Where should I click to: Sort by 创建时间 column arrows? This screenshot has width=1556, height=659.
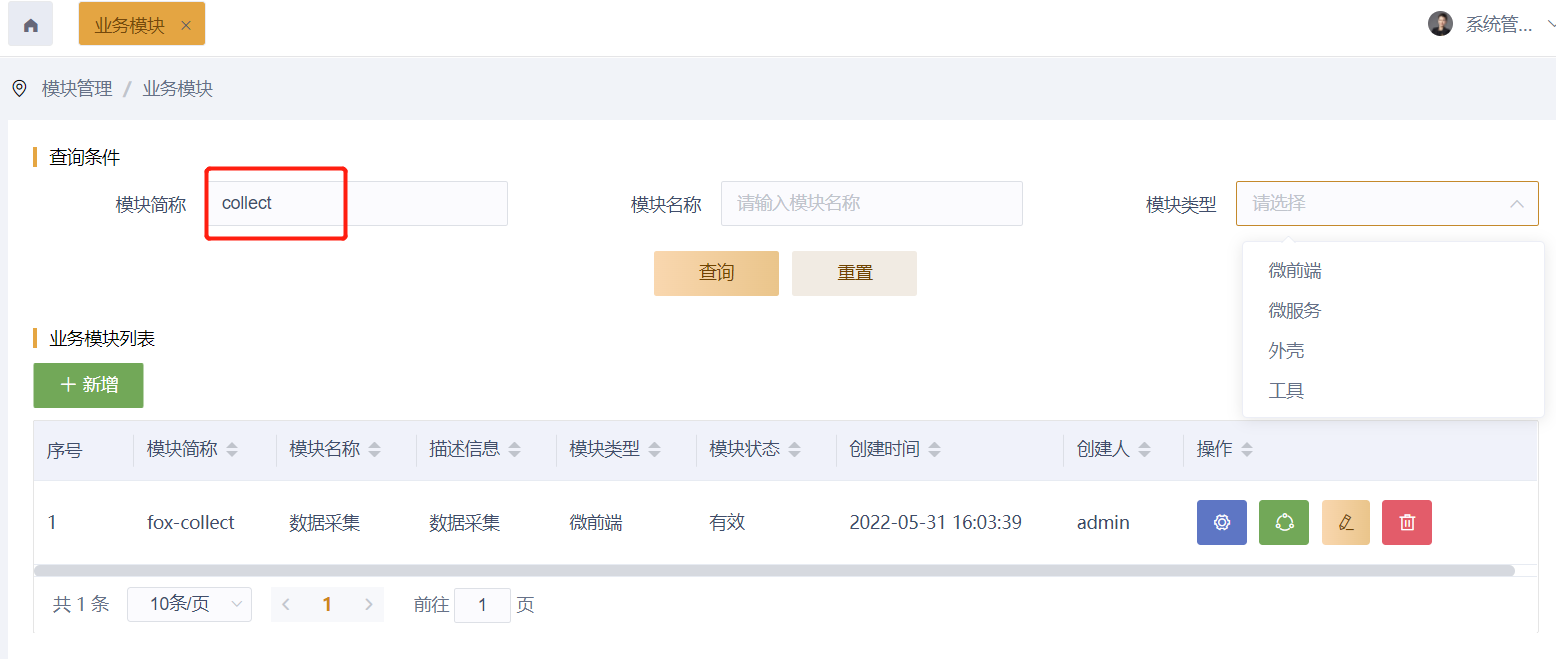[x=934, y=451]
